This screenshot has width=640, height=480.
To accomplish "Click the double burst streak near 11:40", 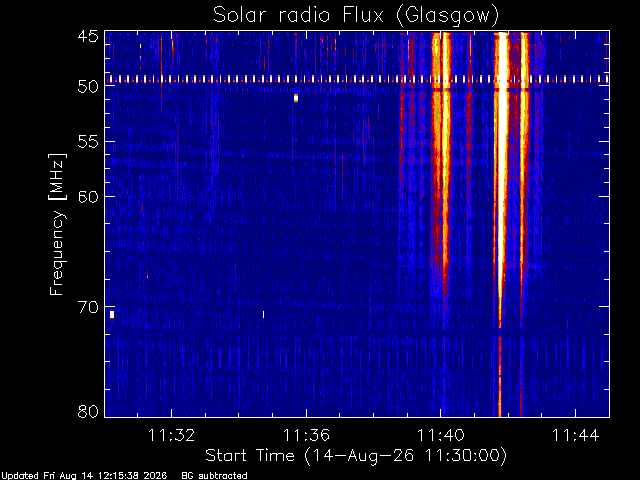I will click(441, 163).
